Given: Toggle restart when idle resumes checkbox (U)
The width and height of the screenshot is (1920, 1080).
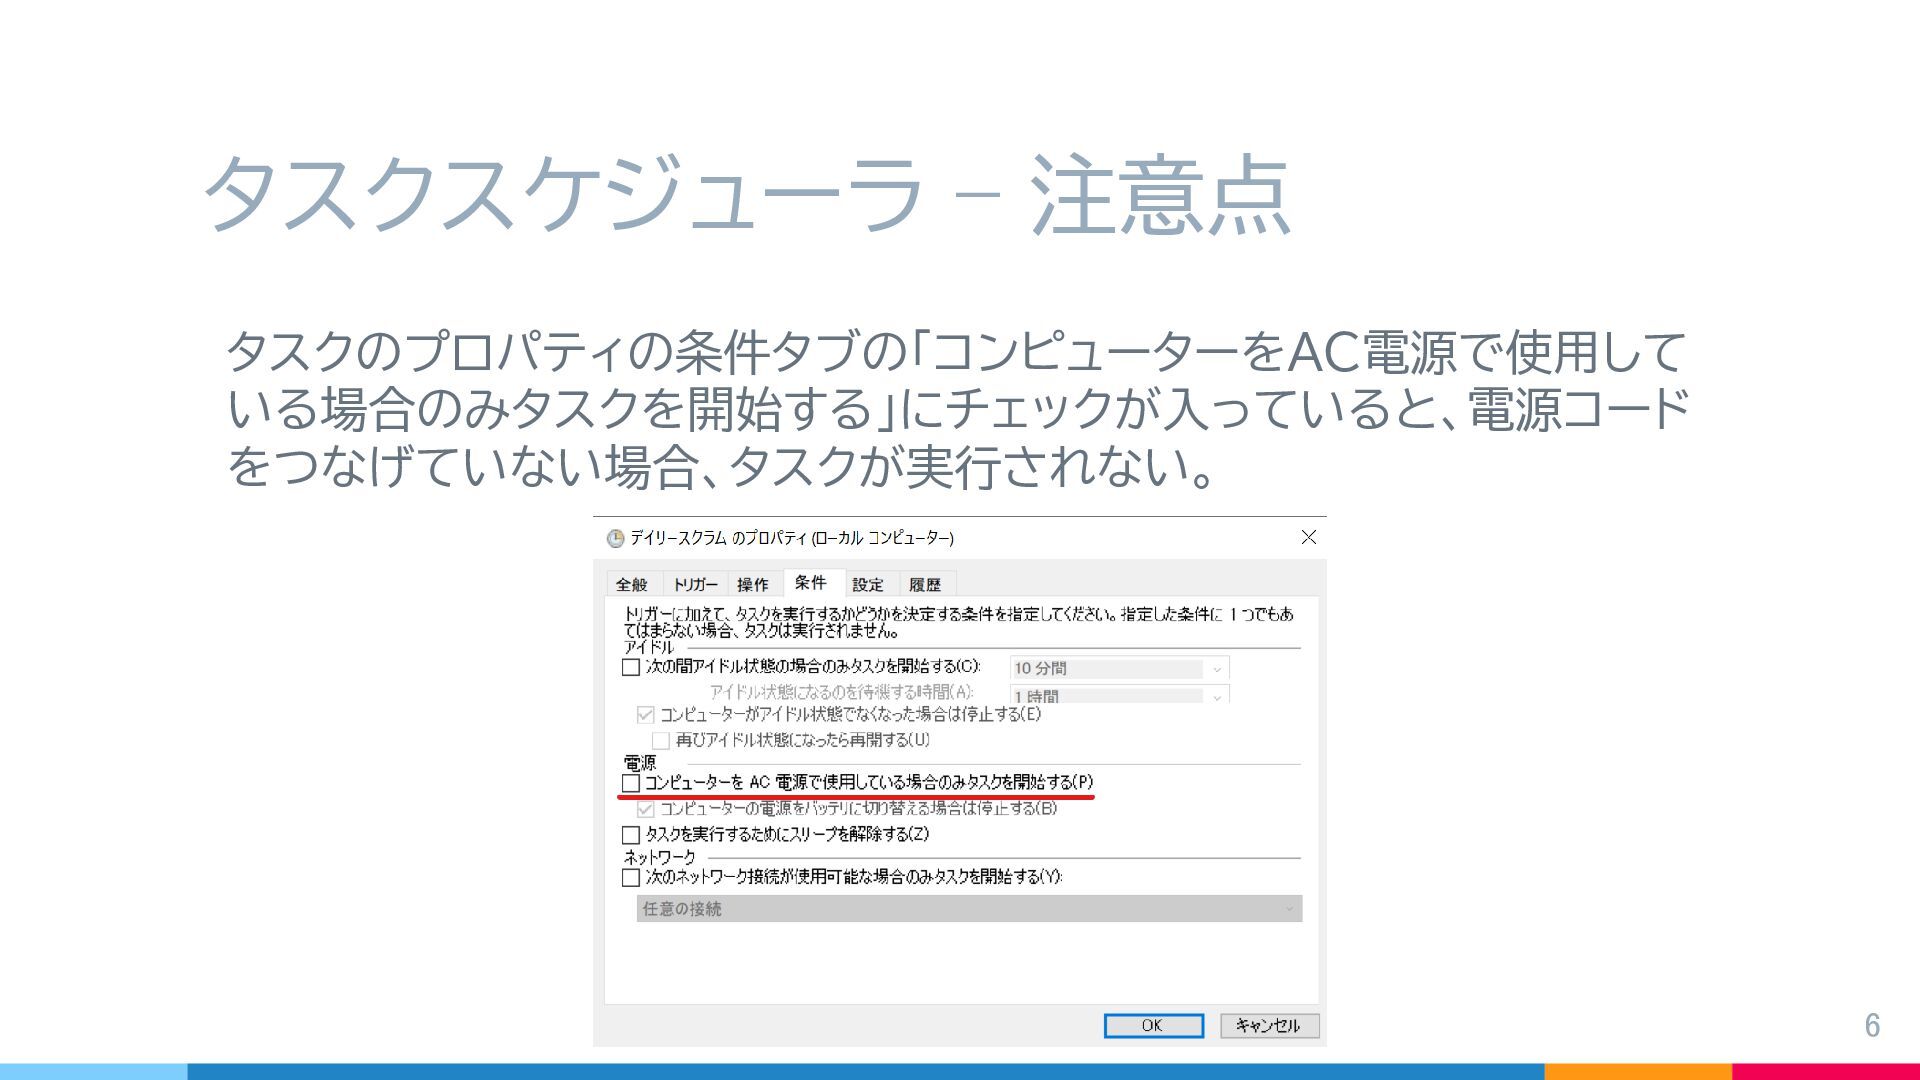Looking at the screenshot, I should click(661, 741).
